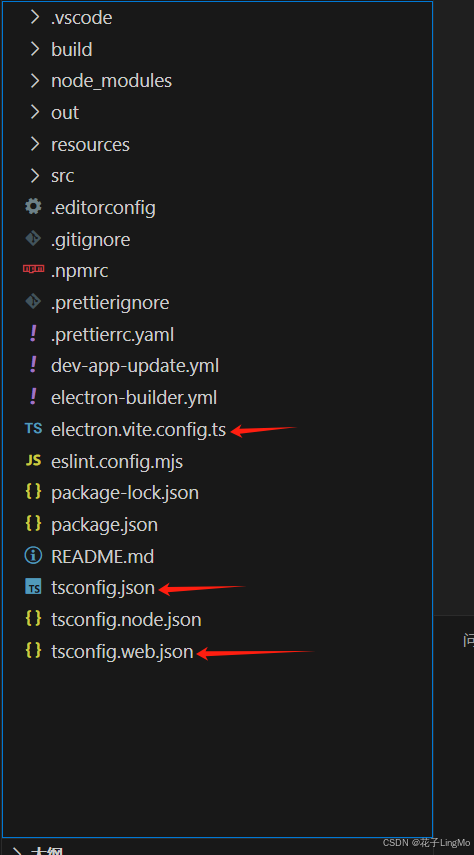This screenshot has width=474, height=855.
Task: Open the build folder name
Action: coord(71,49)
